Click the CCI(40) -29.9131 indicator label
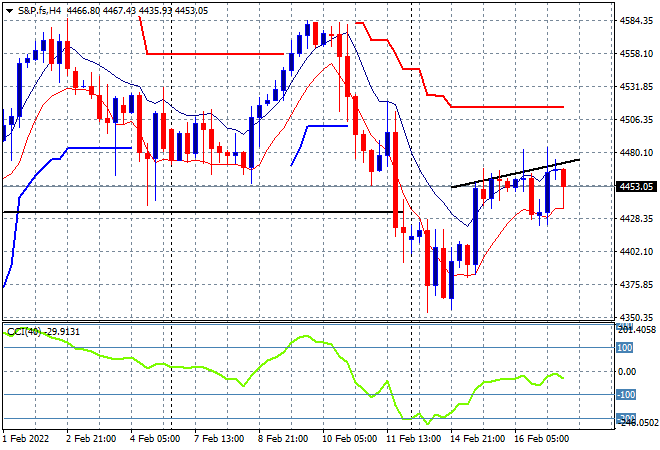660x450 pixels. coord(43,332)
